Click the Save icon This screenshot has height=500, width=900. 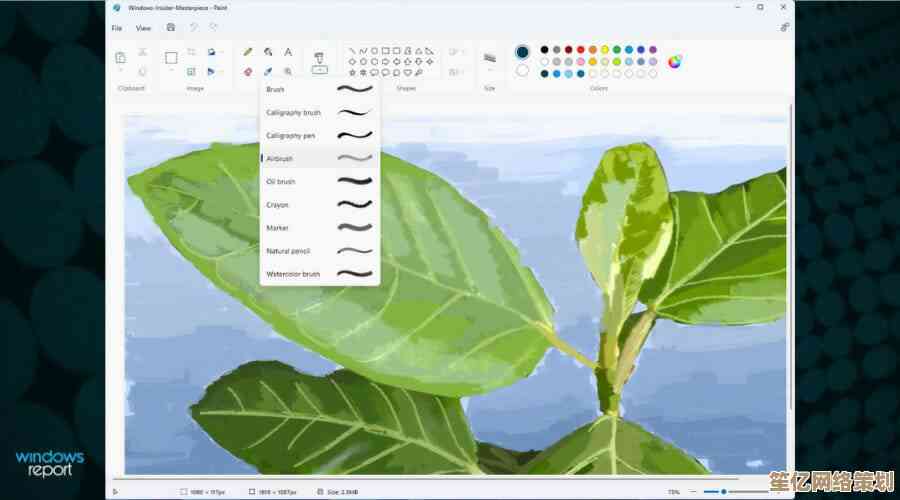[x=171, y=27]
